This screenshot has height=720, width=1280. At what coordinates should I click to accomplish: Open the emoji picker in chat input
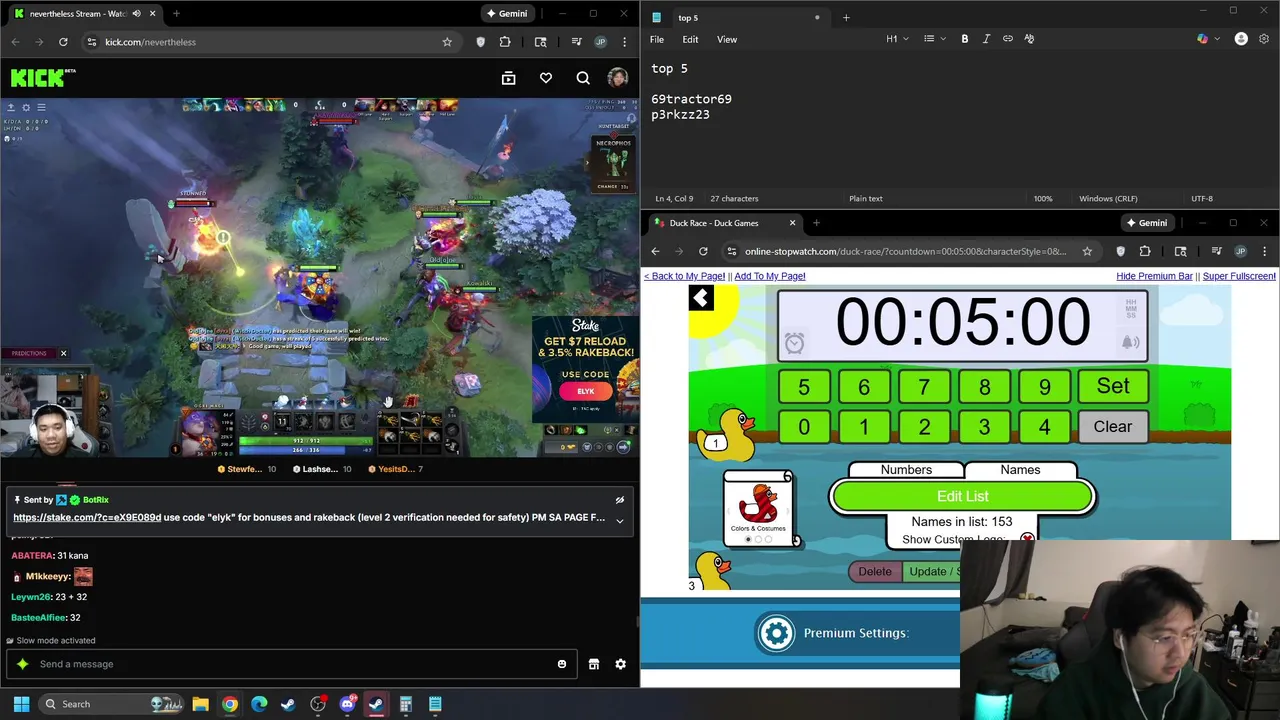[x=562, y=664]
